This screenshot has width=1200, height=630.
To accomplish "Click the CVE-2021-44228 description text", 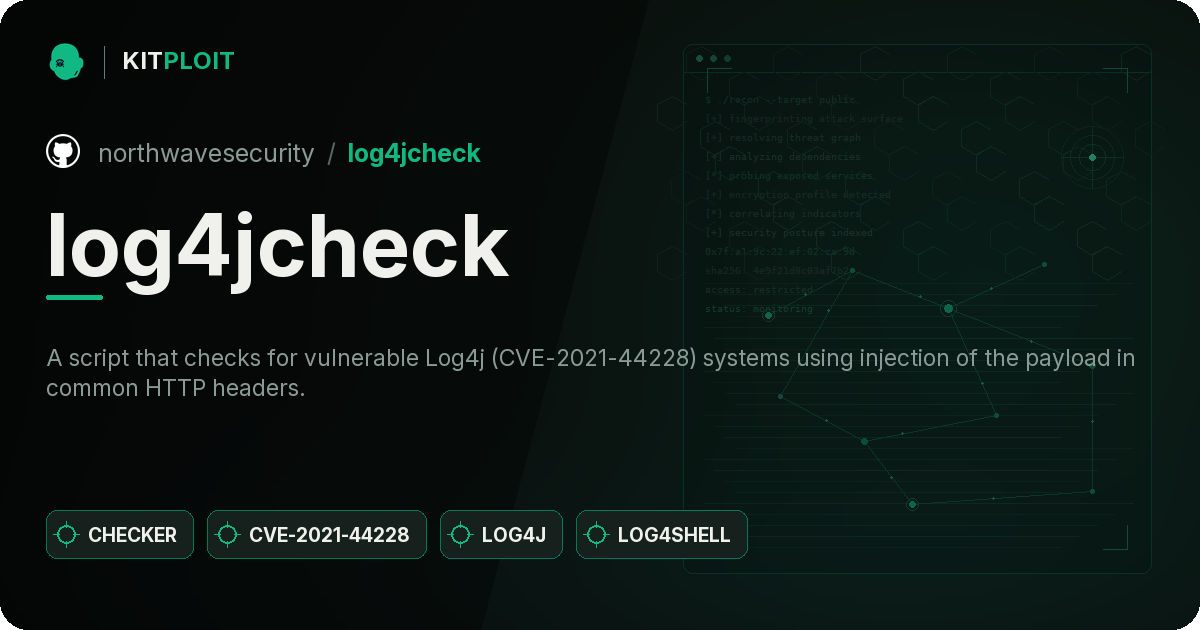I will (590, 373).
